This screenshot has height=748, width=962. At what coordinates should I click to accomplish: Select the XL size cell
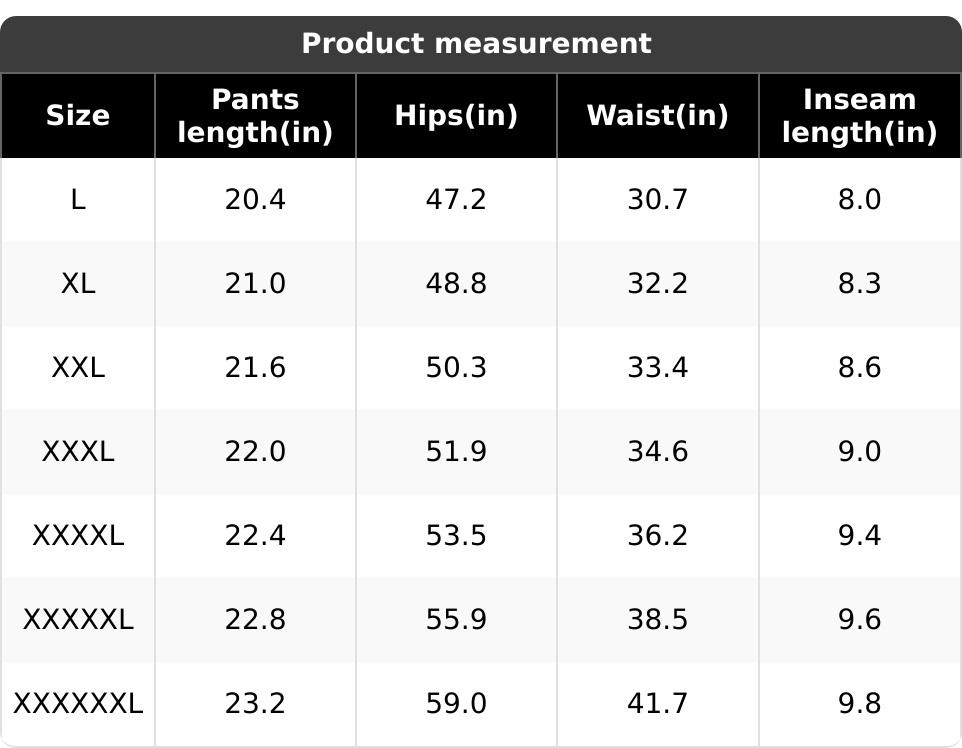78,284
